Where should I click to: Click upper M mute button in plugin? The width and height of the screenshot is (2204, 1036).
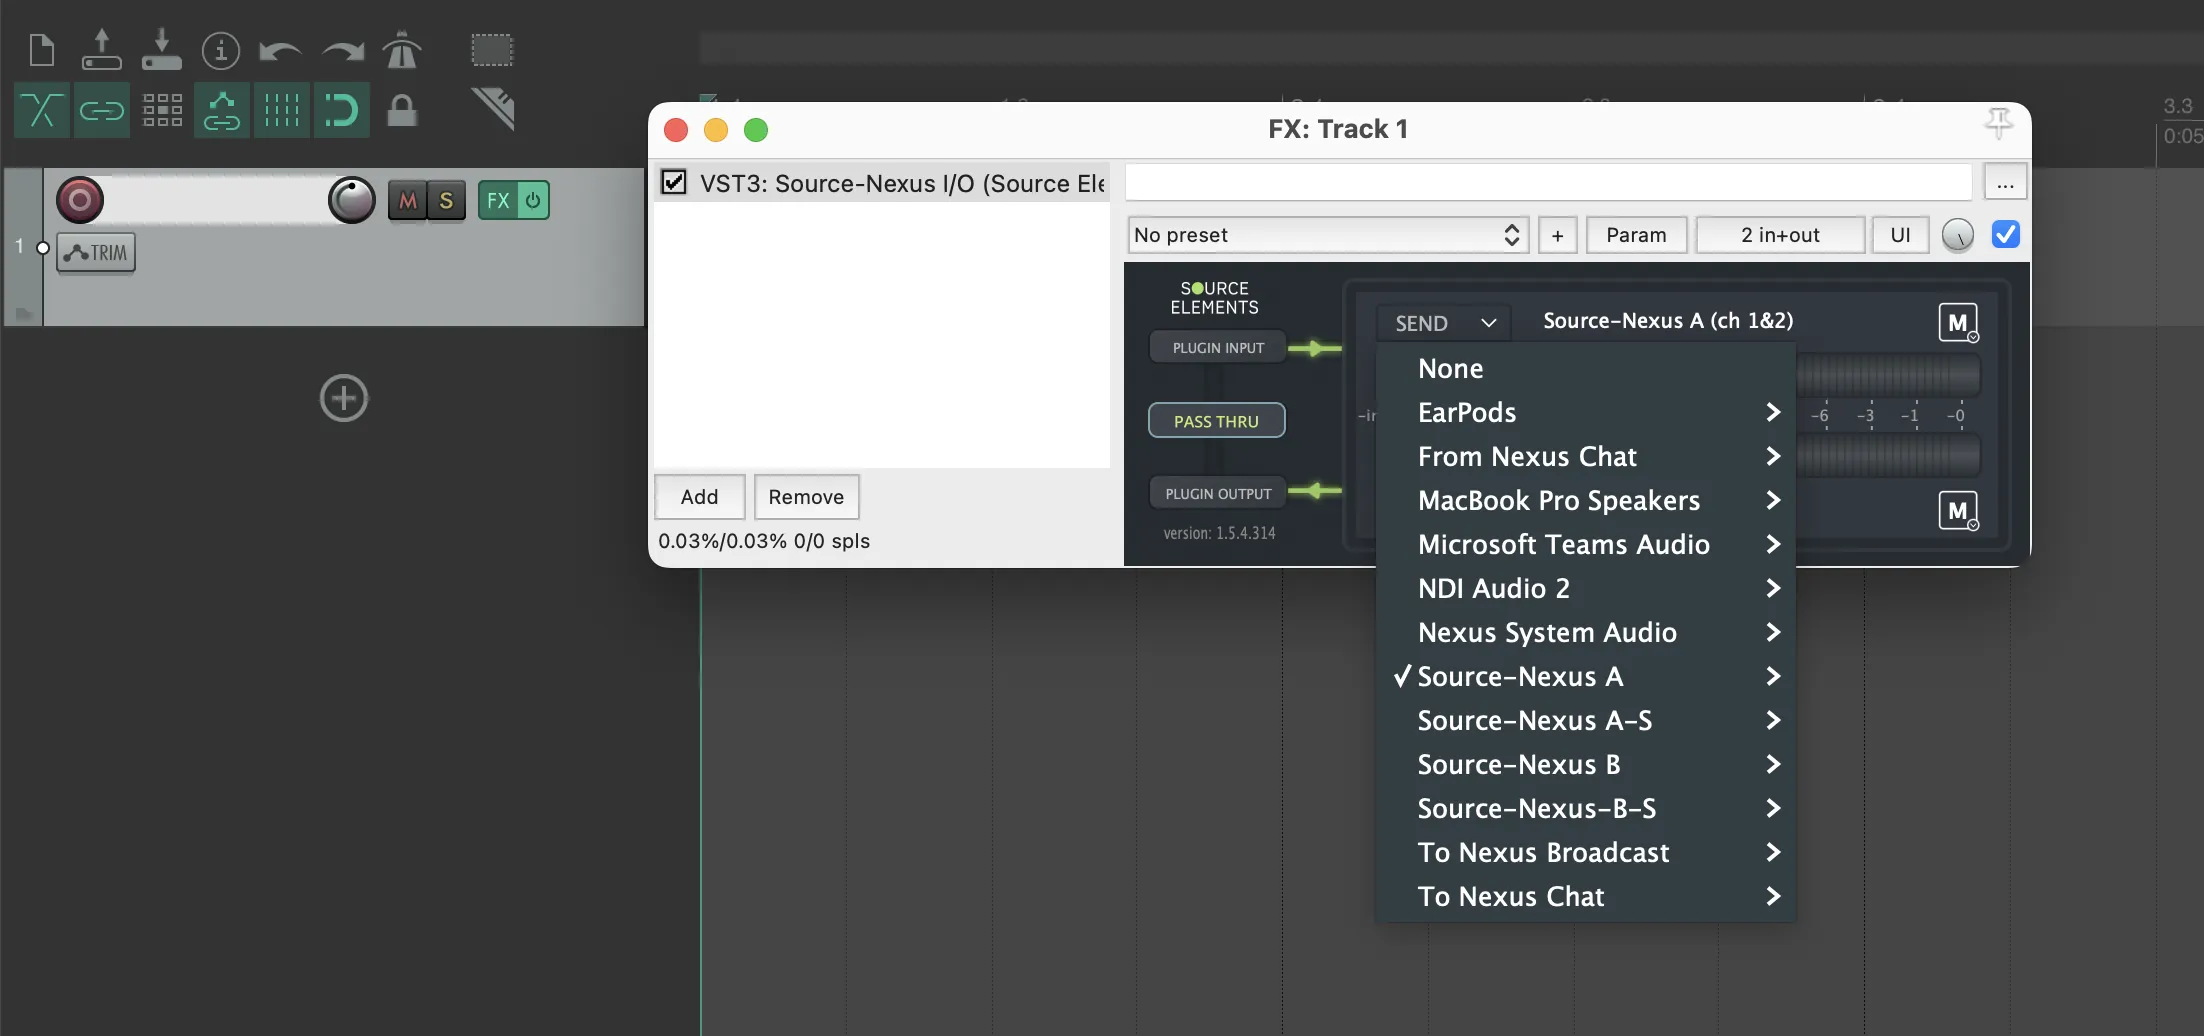pyautogui.click(x=1958, y=322)
